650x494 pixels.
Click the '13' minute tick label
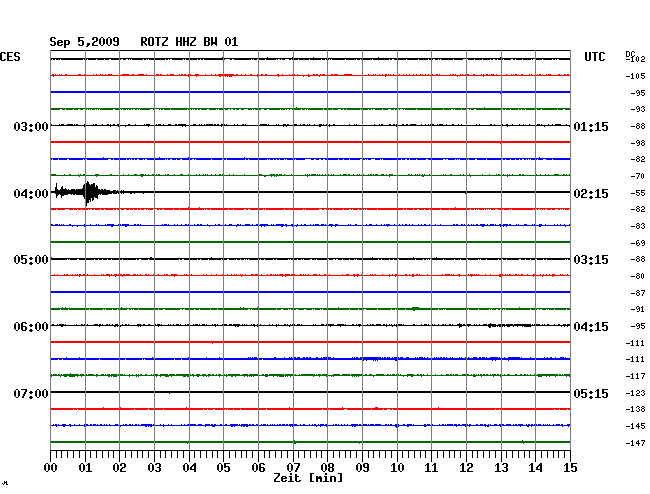pos(501,468)
